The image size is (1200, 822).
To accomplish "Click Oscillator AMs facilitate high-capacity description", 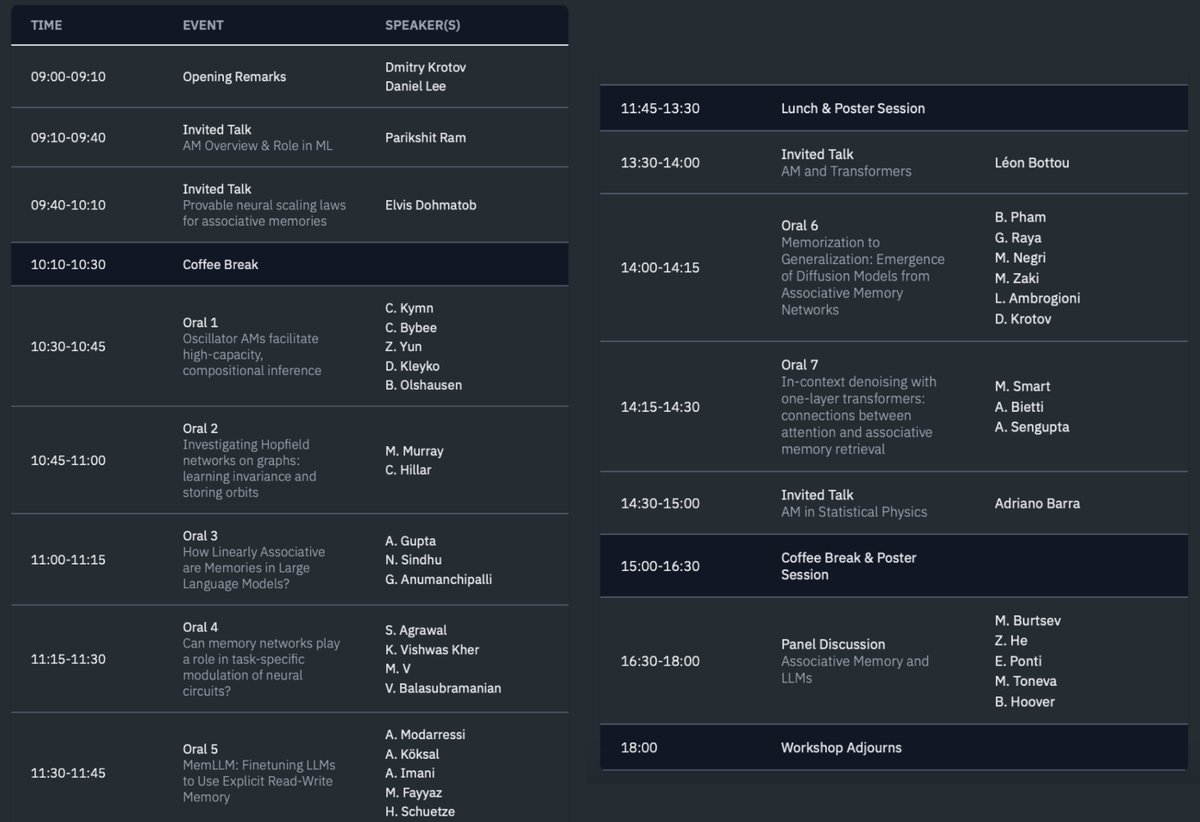I will tap(252, 354).
